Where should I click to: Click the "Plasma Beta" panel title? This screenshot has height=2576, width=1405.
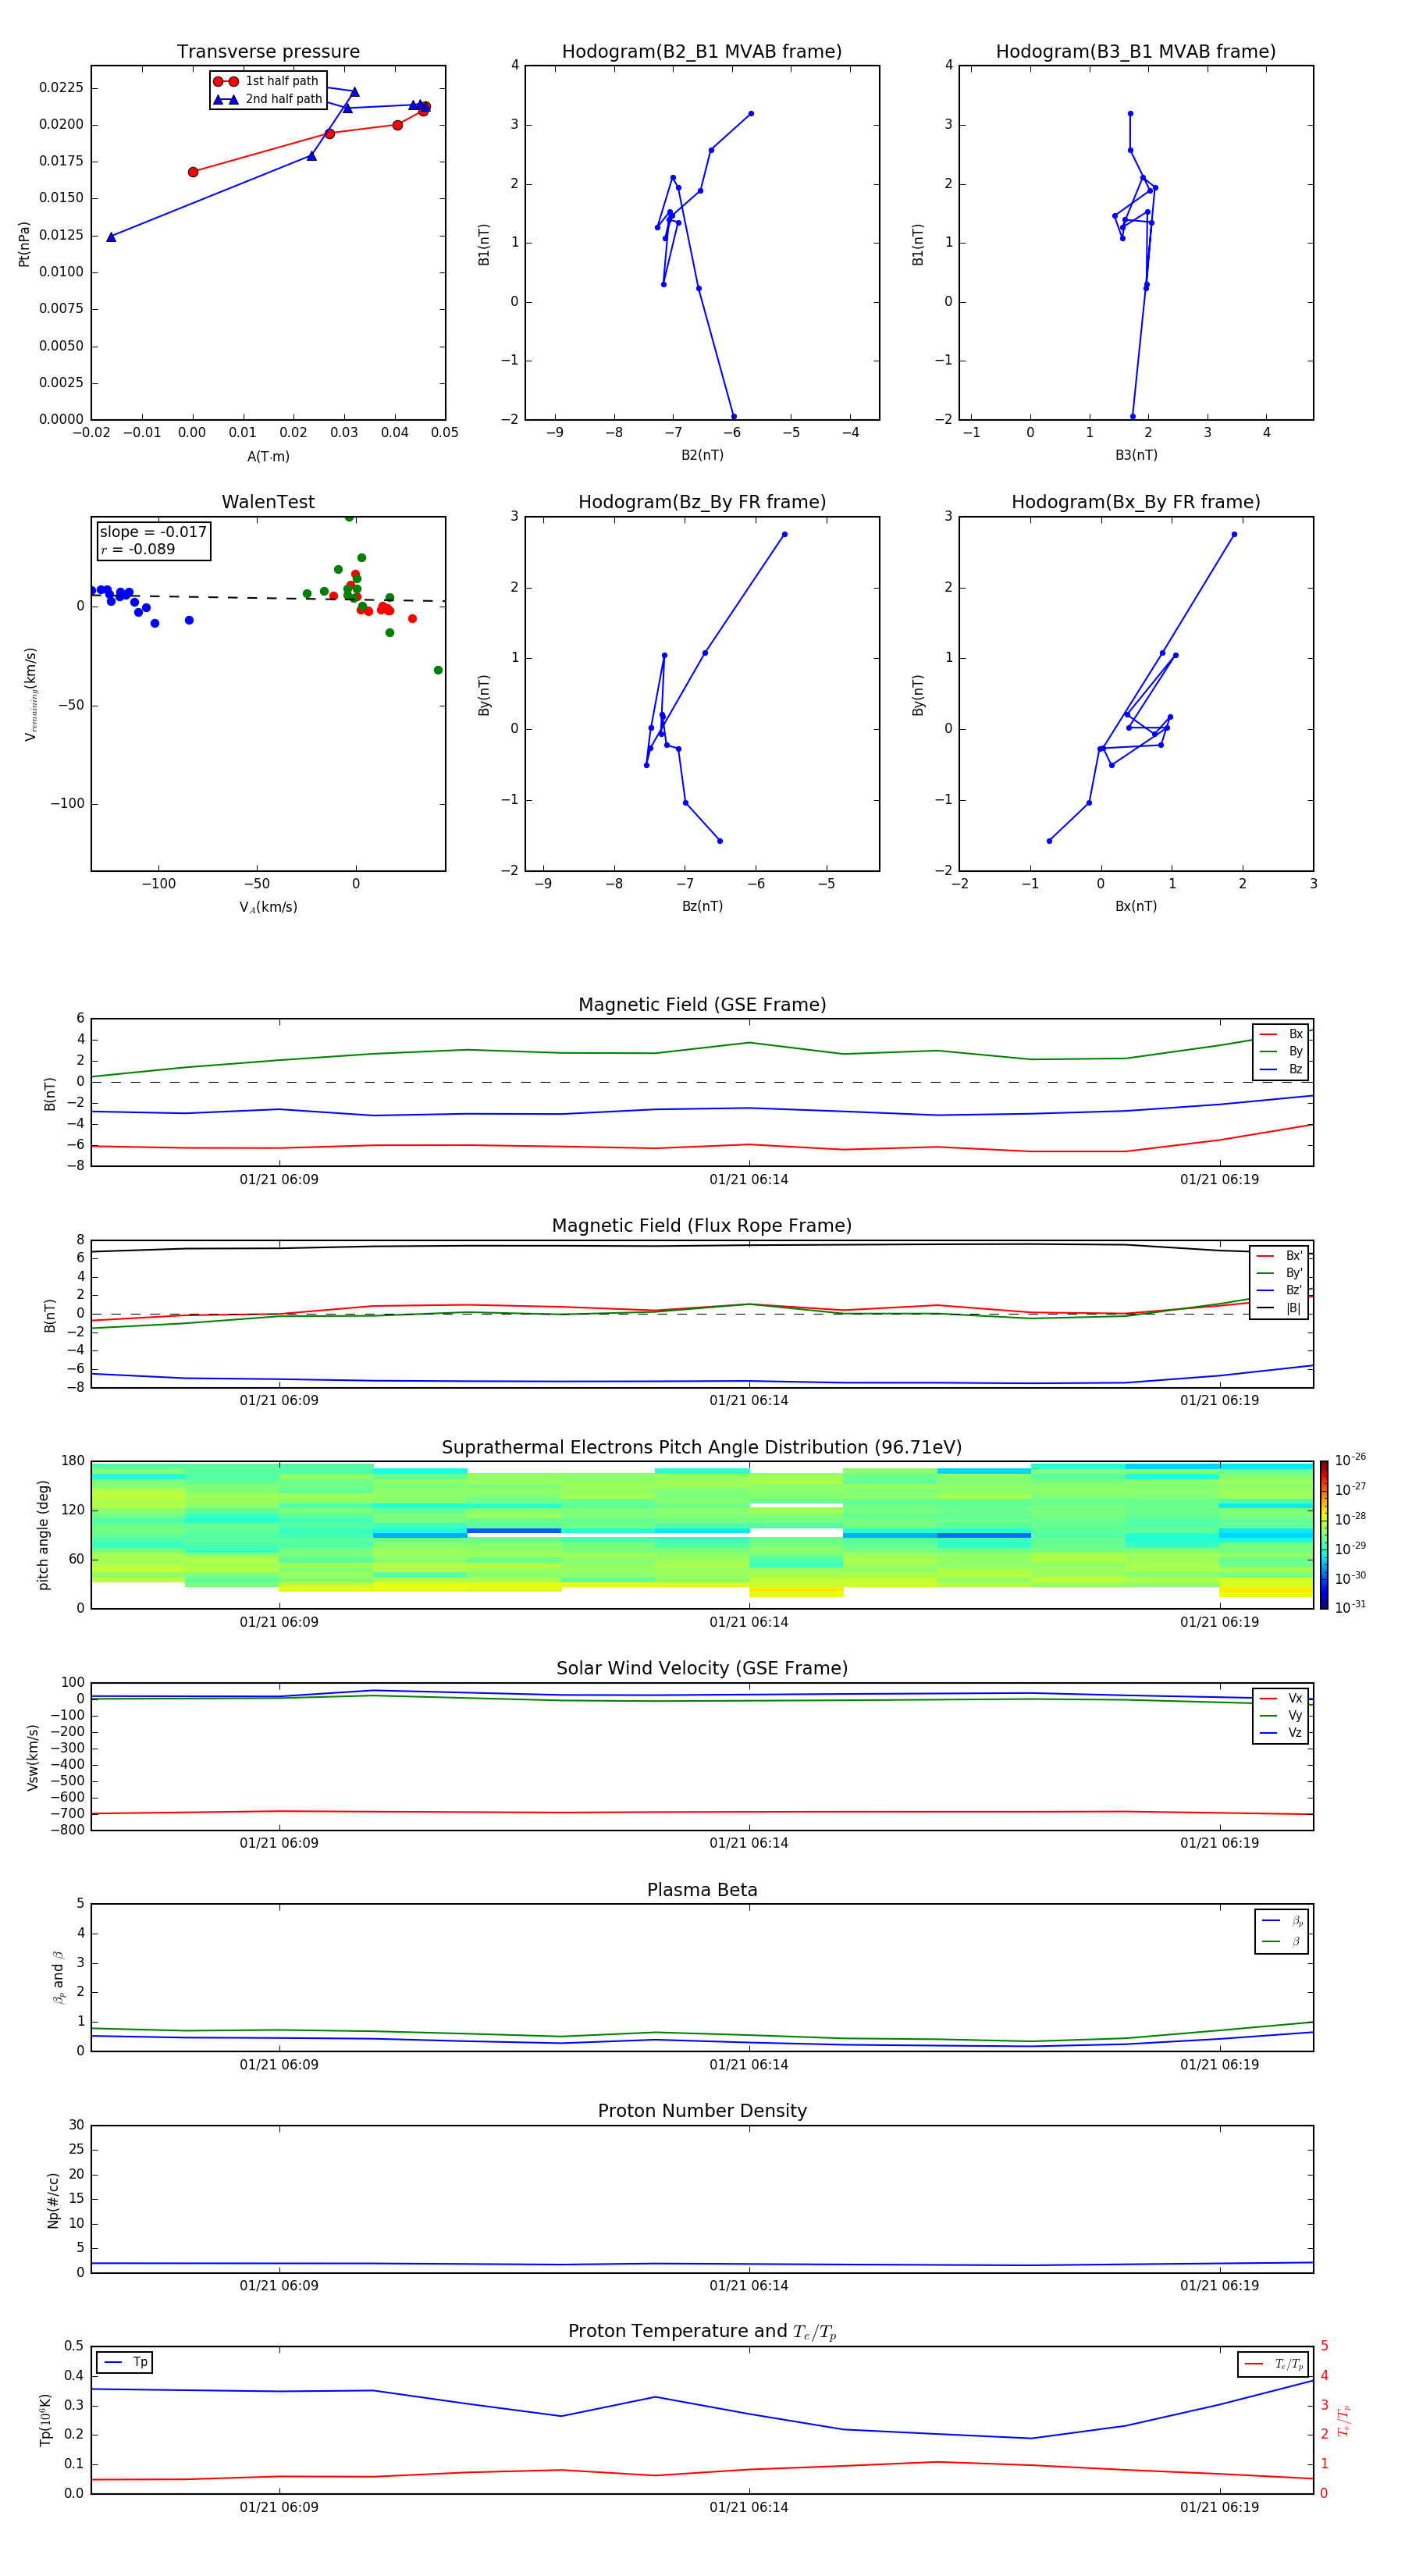click(702, 1890)
